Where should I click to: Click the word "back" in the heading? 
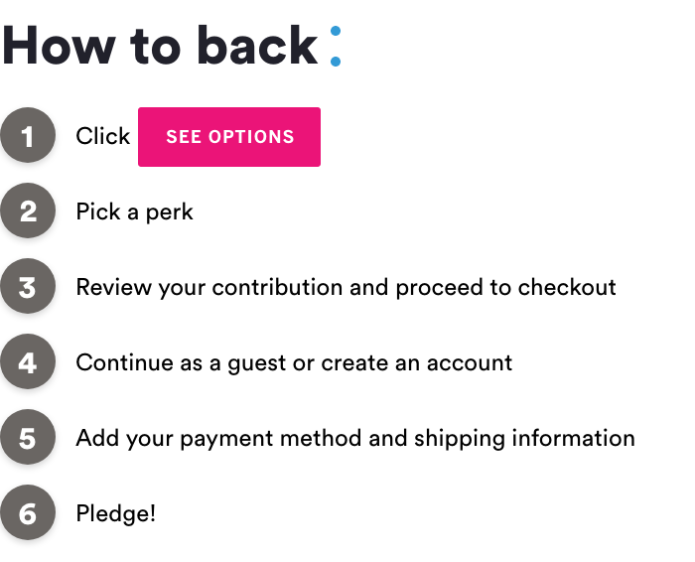tap(257, 46)
